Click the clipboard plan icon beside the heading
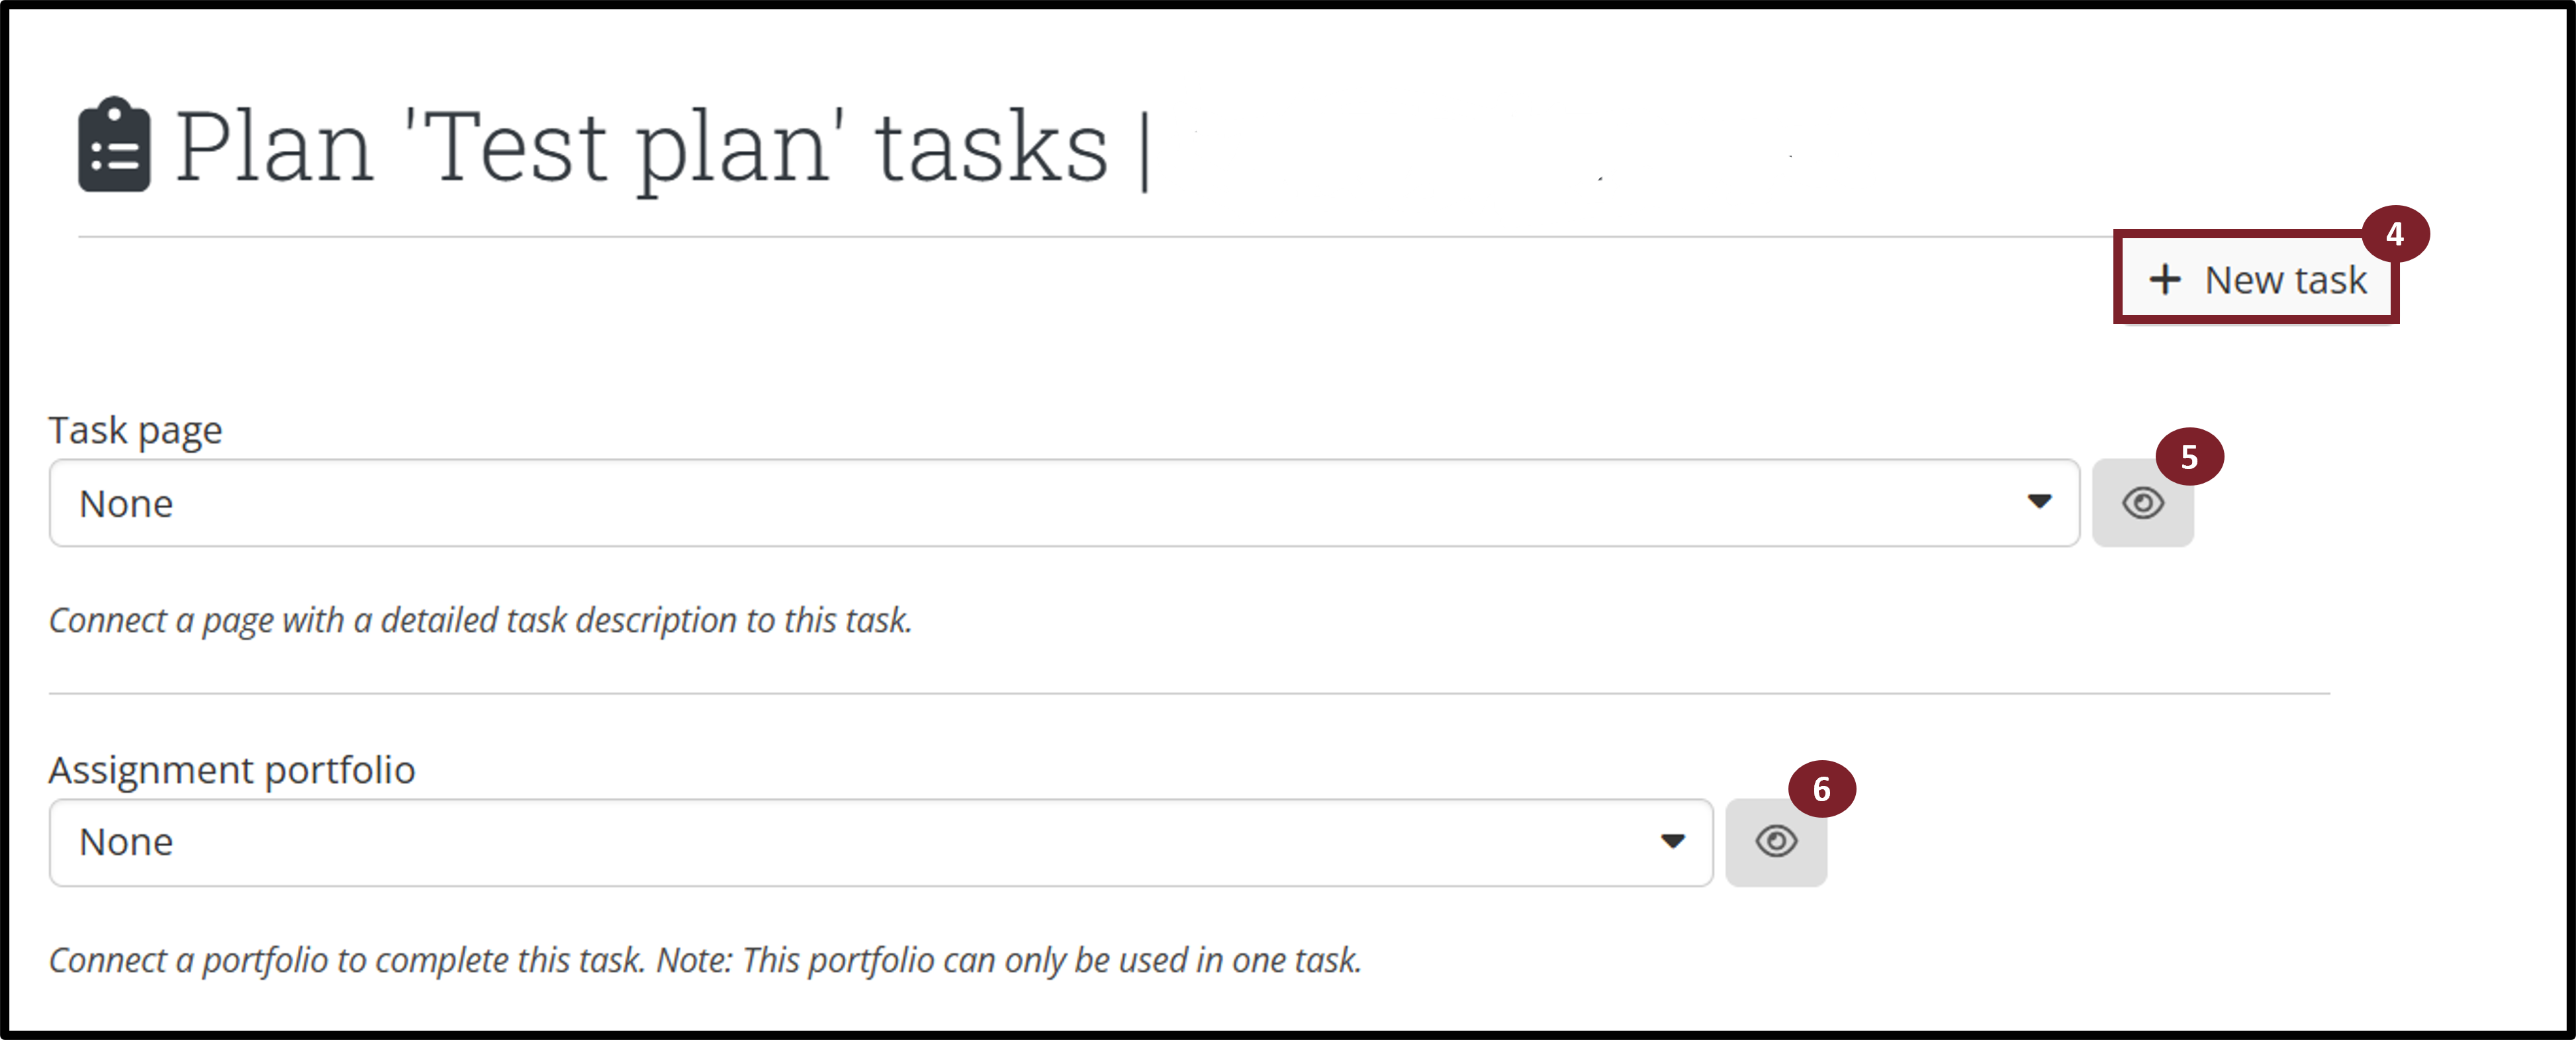The image size is (2576, 1040). pos(114,145)
